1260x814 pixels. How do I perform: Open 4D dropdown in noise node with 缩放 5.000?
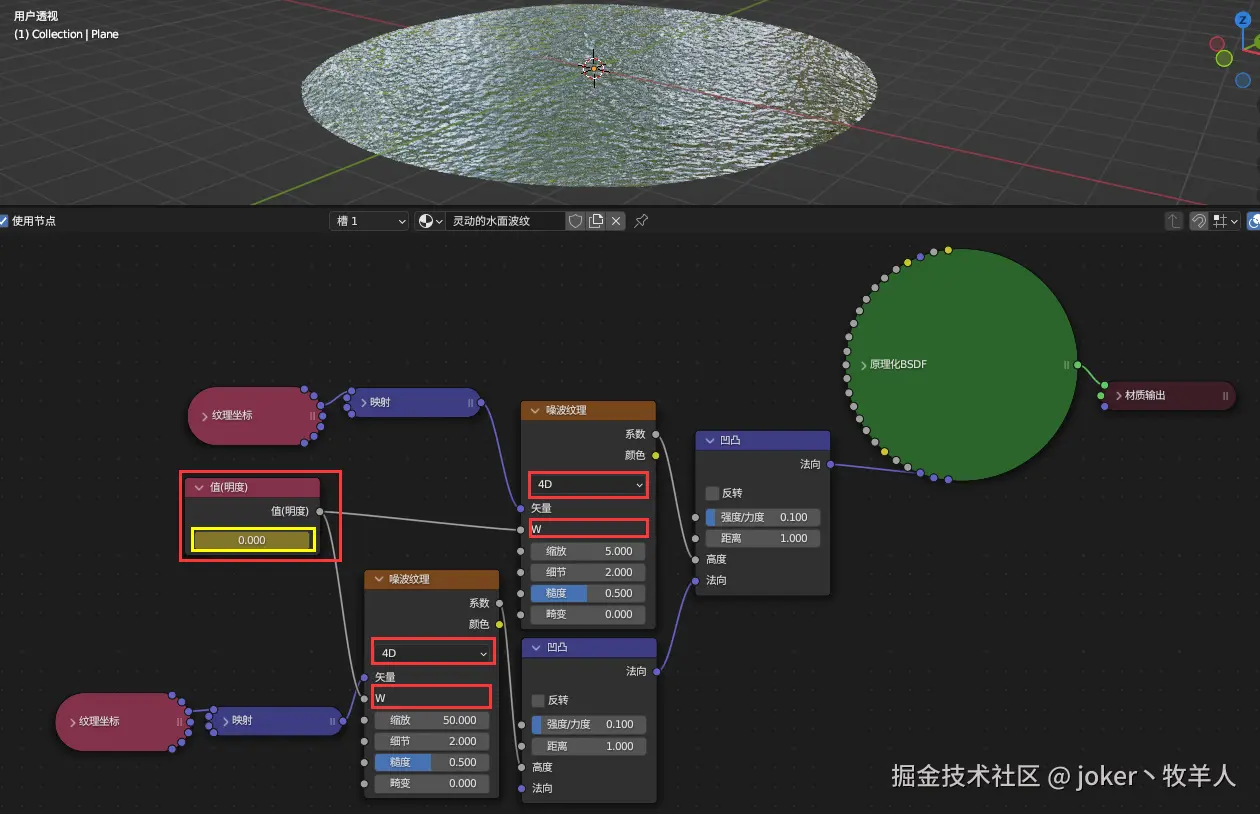pos(589,484)
